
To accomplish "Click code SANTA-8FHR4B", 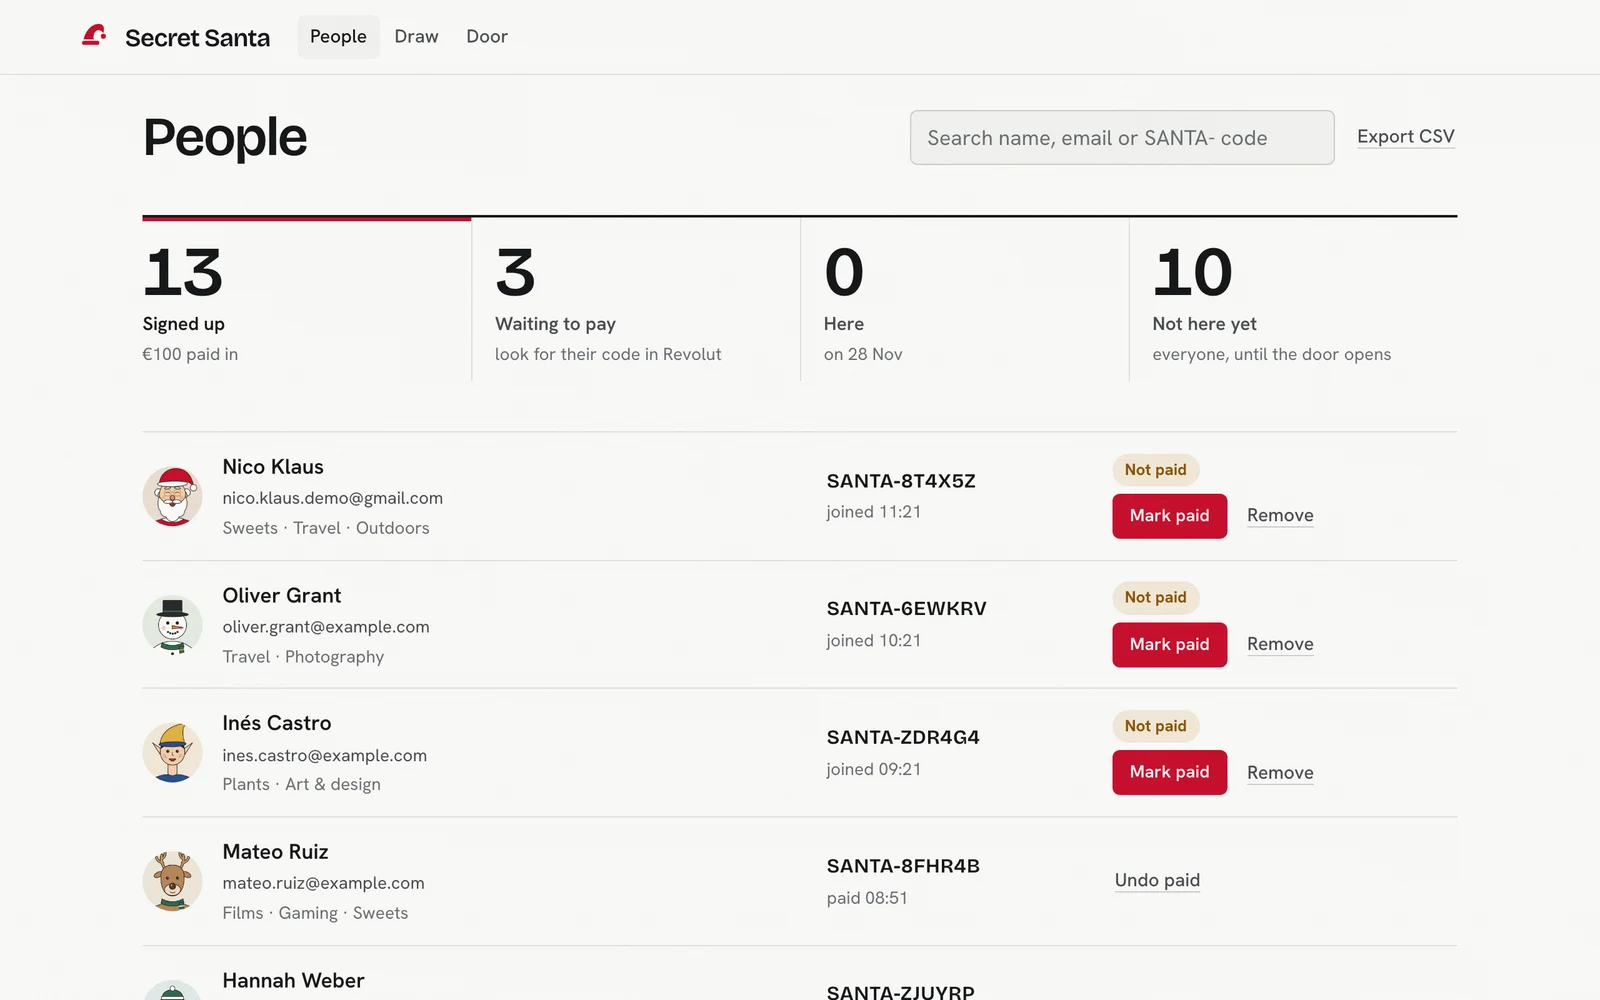I will (903, 866).
